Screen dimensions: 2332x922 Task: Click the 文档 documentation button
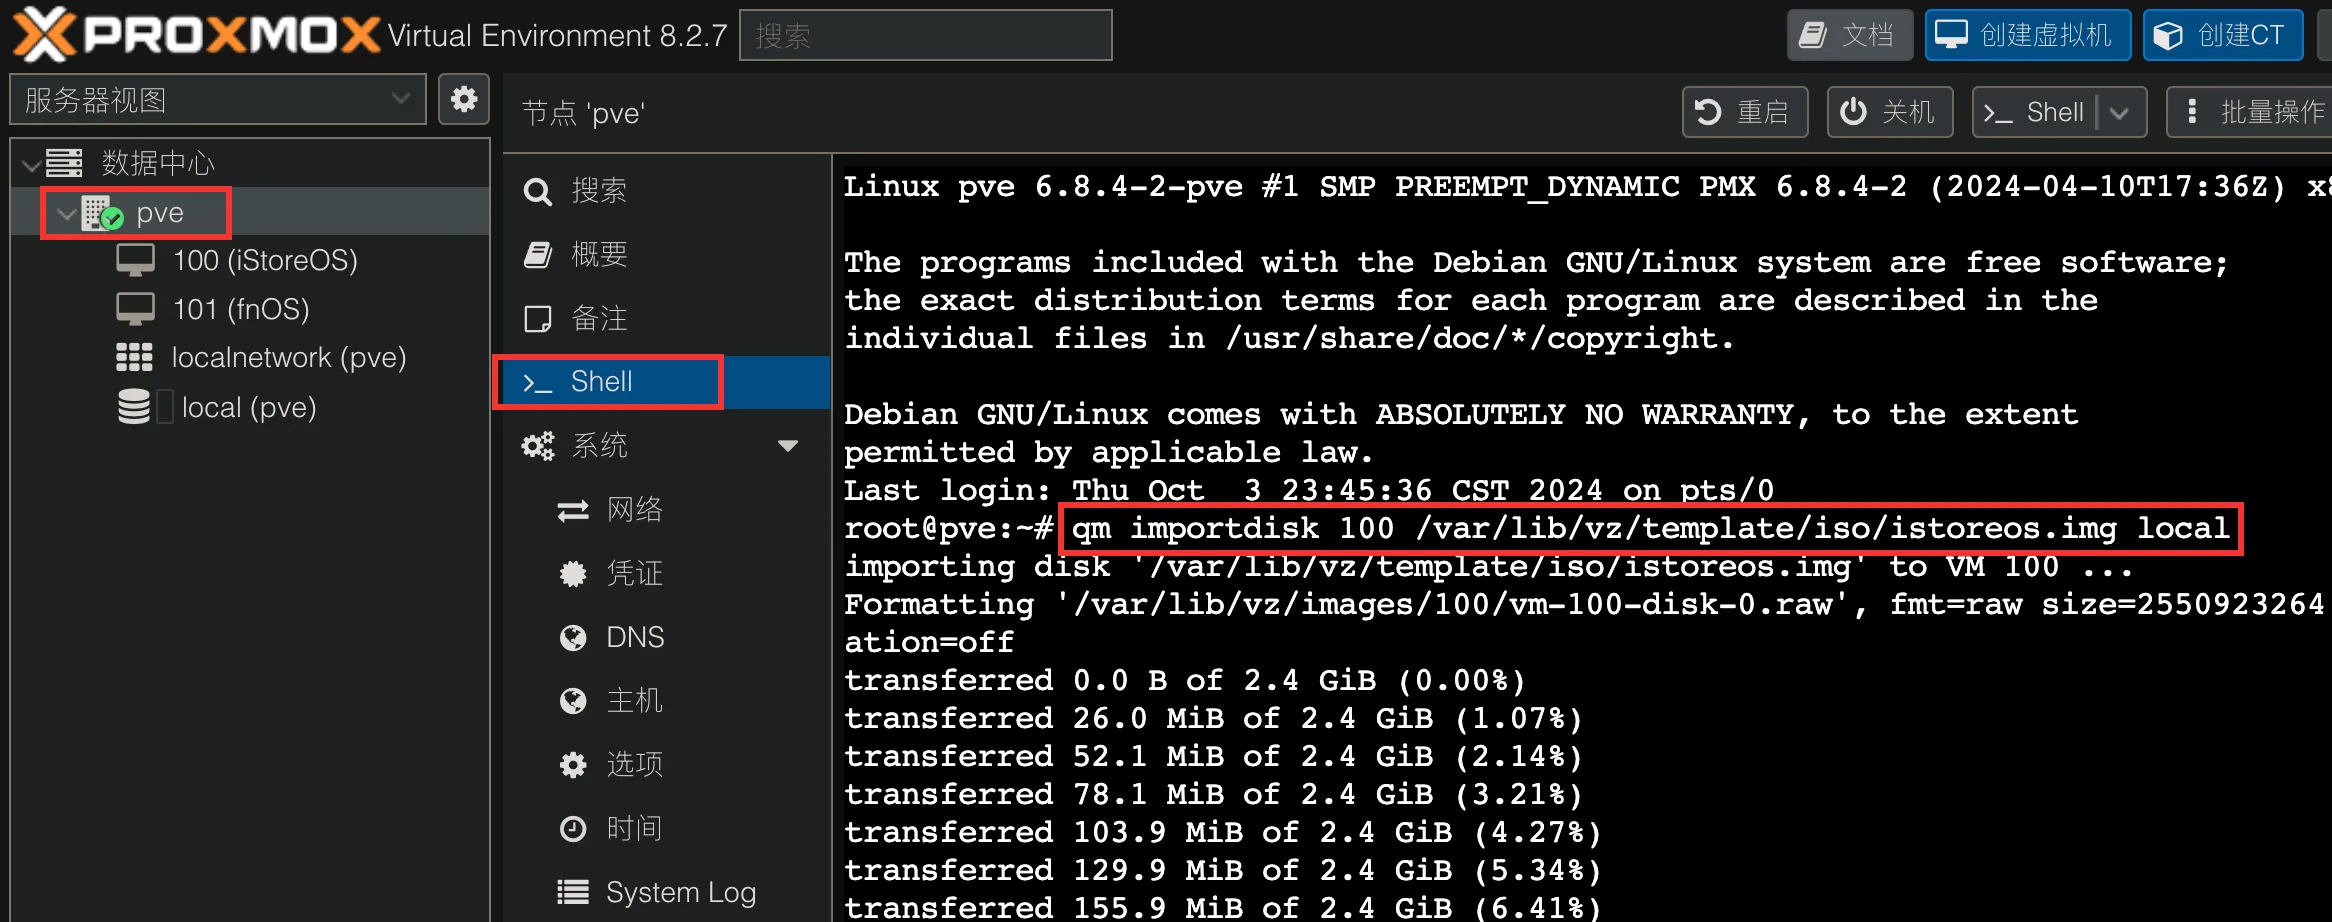click(x=1850, y=35)
